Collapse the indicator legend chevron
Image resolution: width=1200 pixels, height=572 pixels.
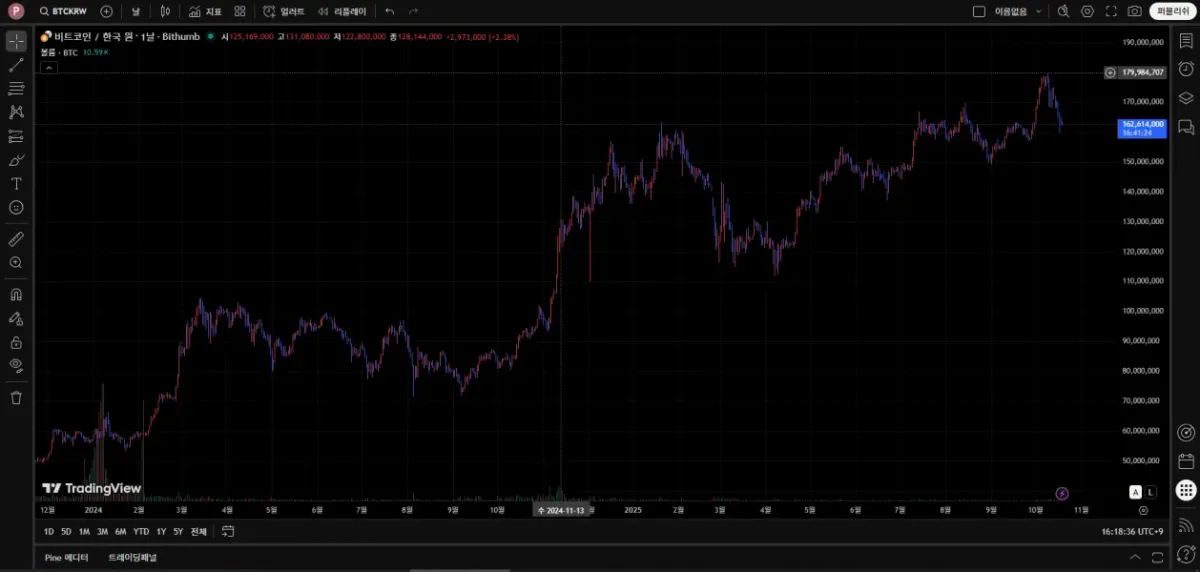point(48,67)
